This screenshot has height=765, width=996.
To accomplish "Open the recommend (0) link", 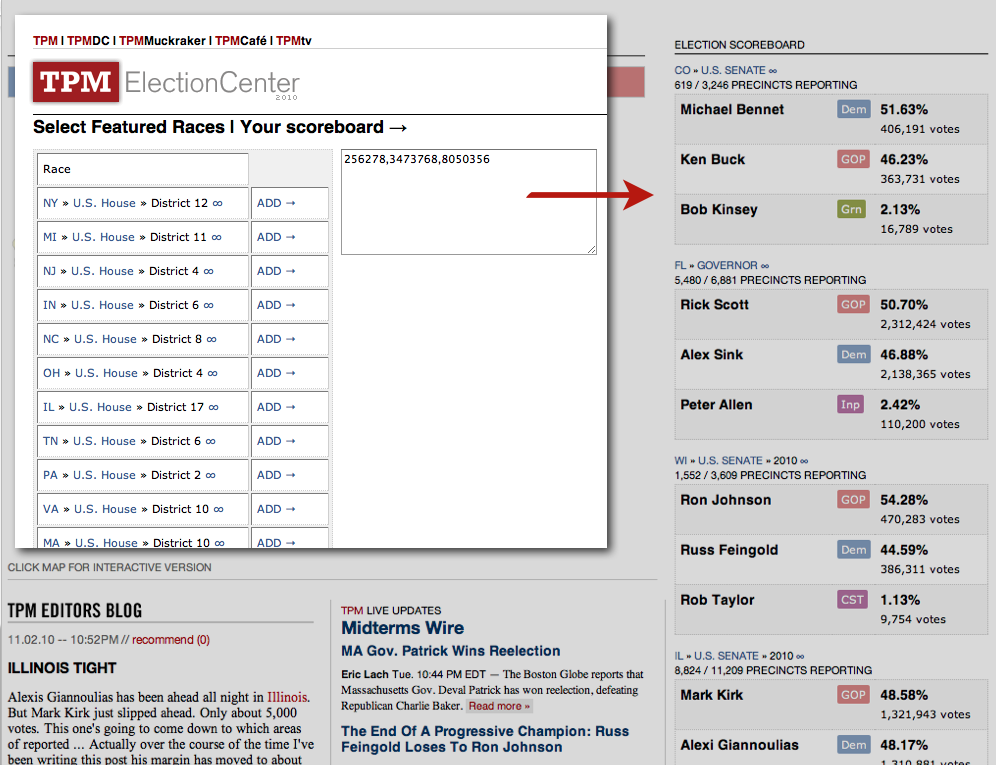I will click(171, 640).
